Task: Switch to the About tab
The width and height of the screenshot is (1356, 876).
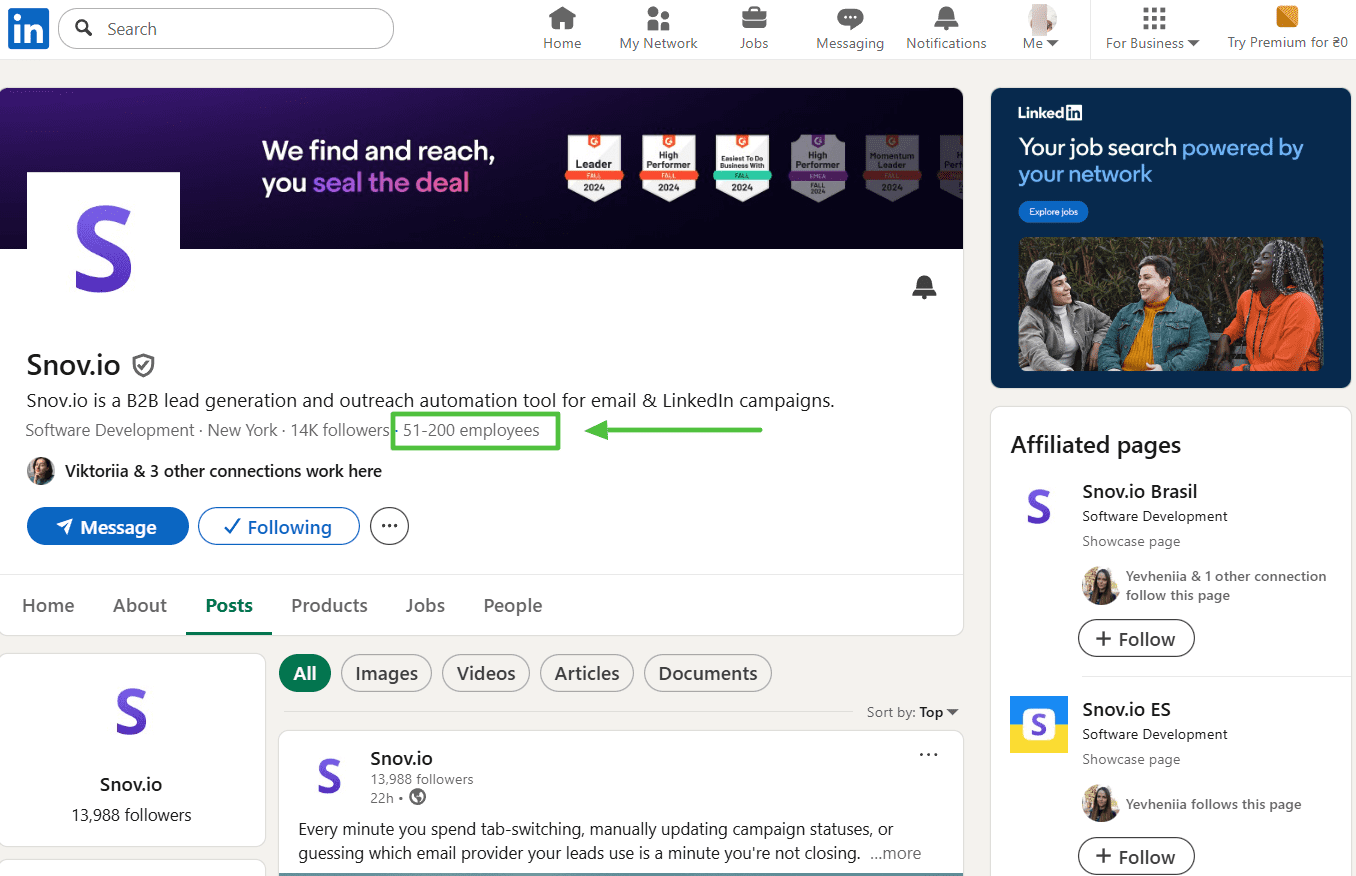Action: click(140, 606)
